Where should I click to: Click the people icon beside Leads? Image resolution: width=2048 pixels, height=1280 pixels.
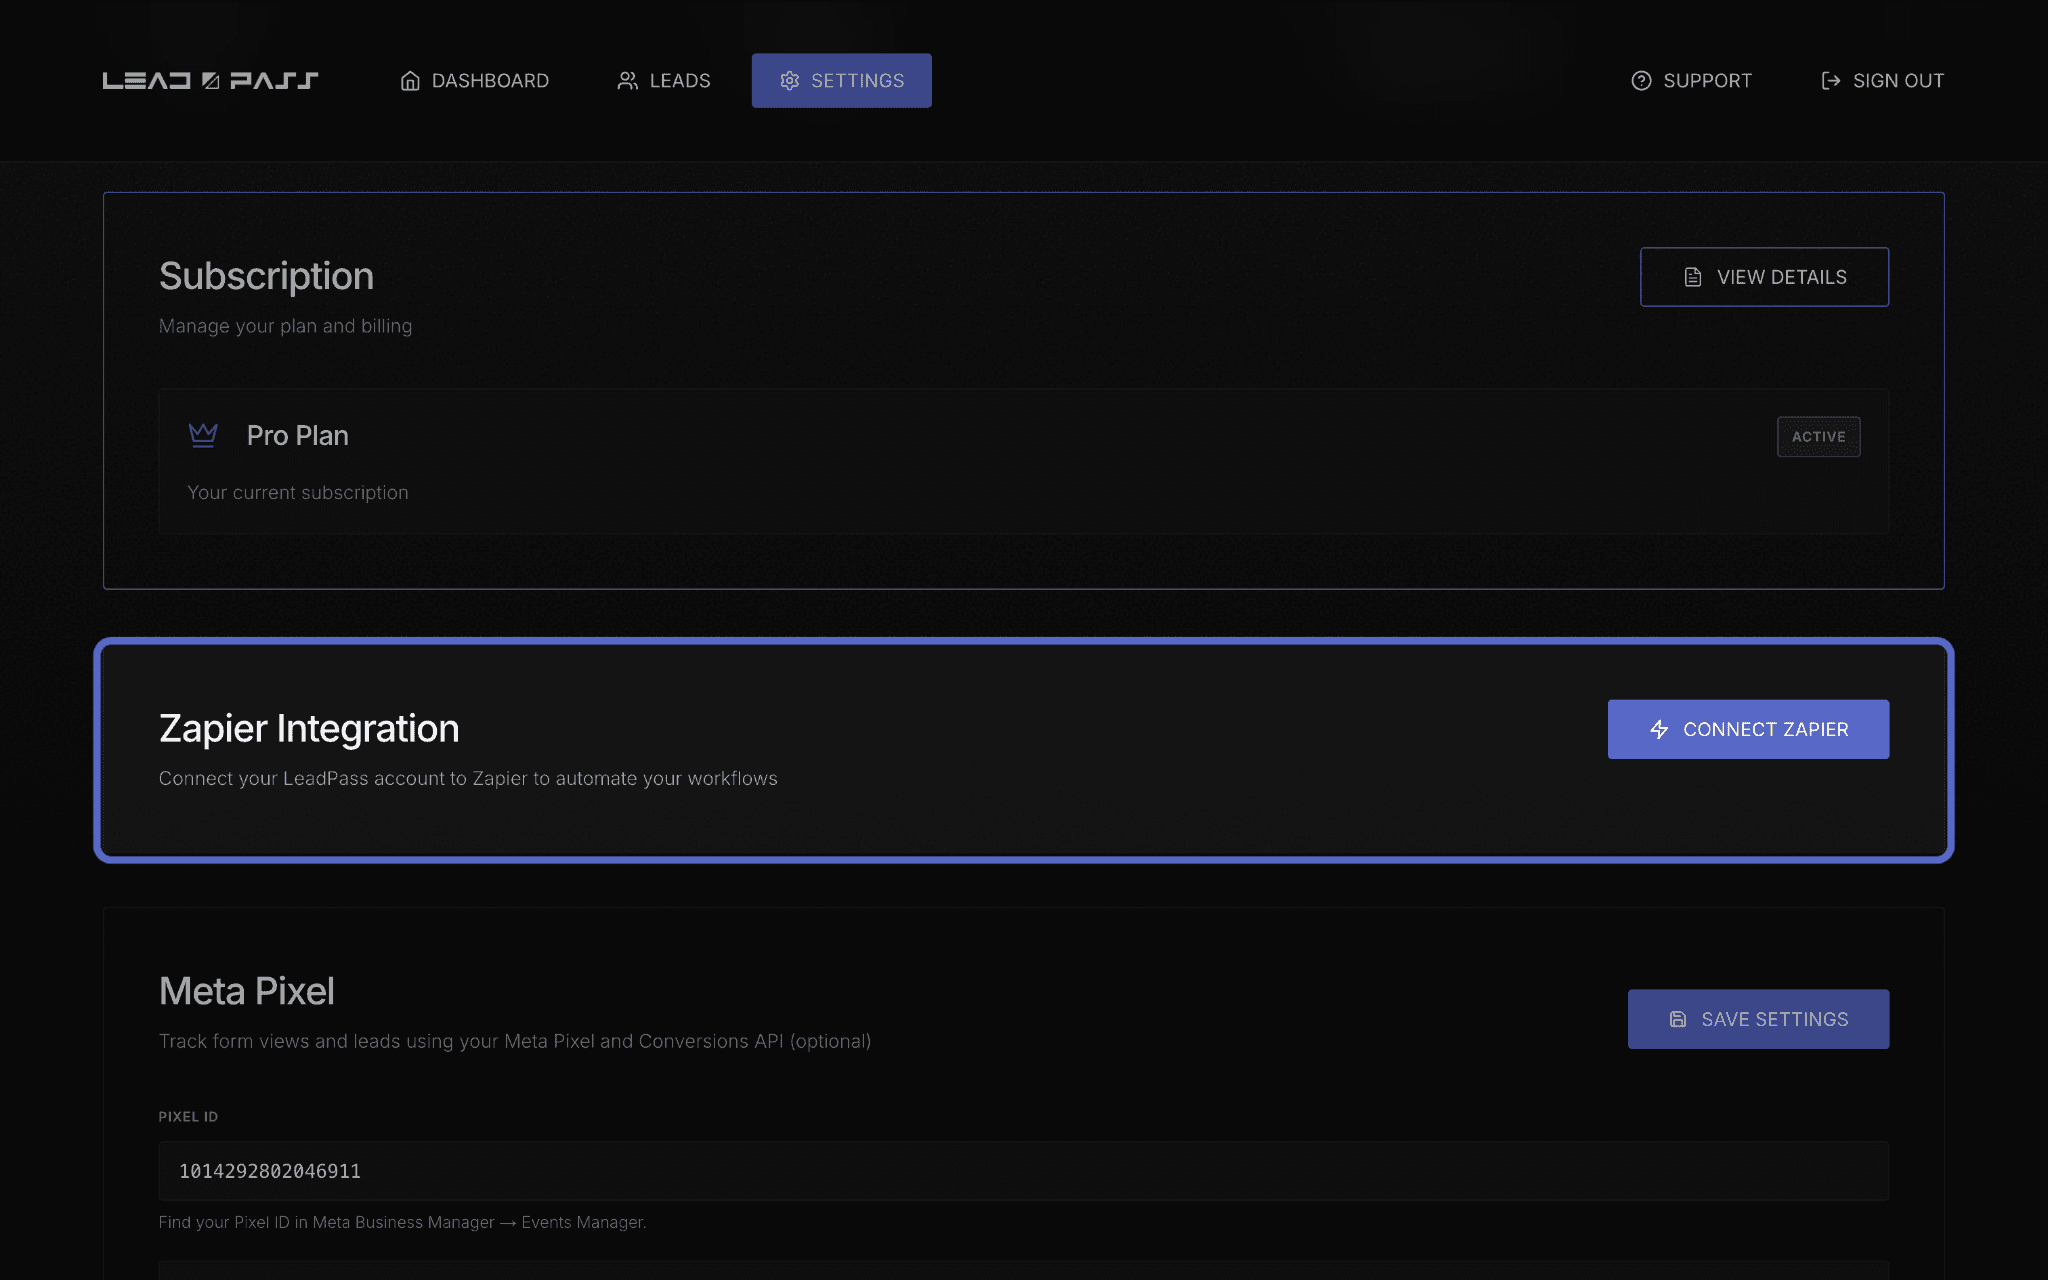(627, 81)
